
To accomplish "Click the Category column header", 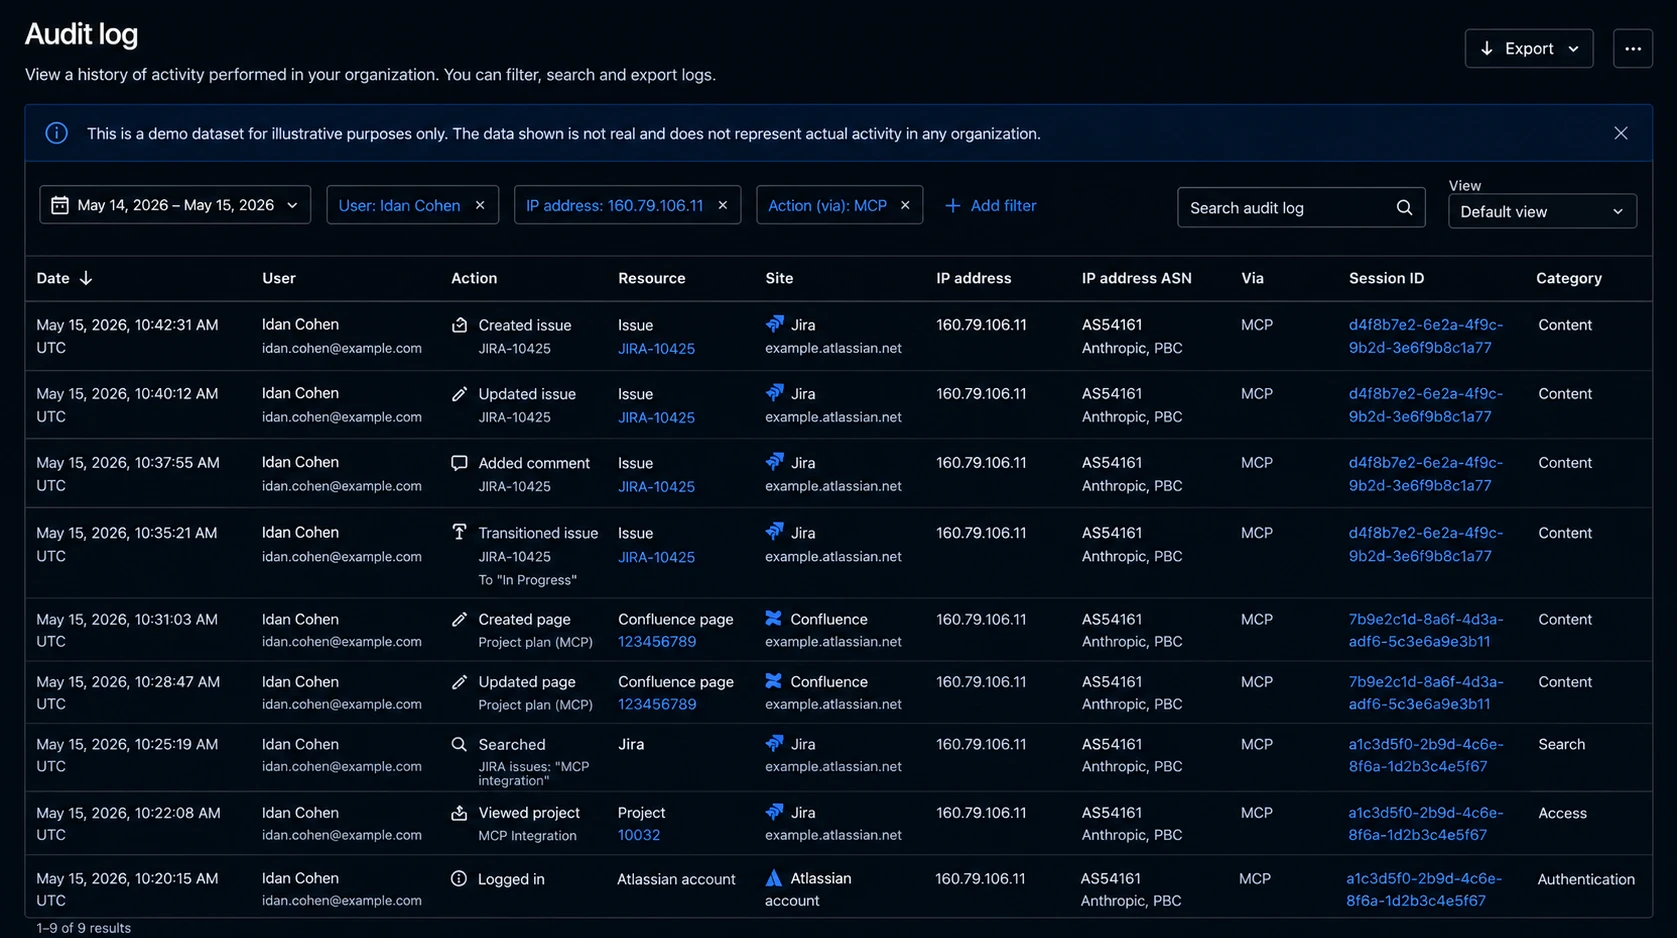I will pos(1569,278).
